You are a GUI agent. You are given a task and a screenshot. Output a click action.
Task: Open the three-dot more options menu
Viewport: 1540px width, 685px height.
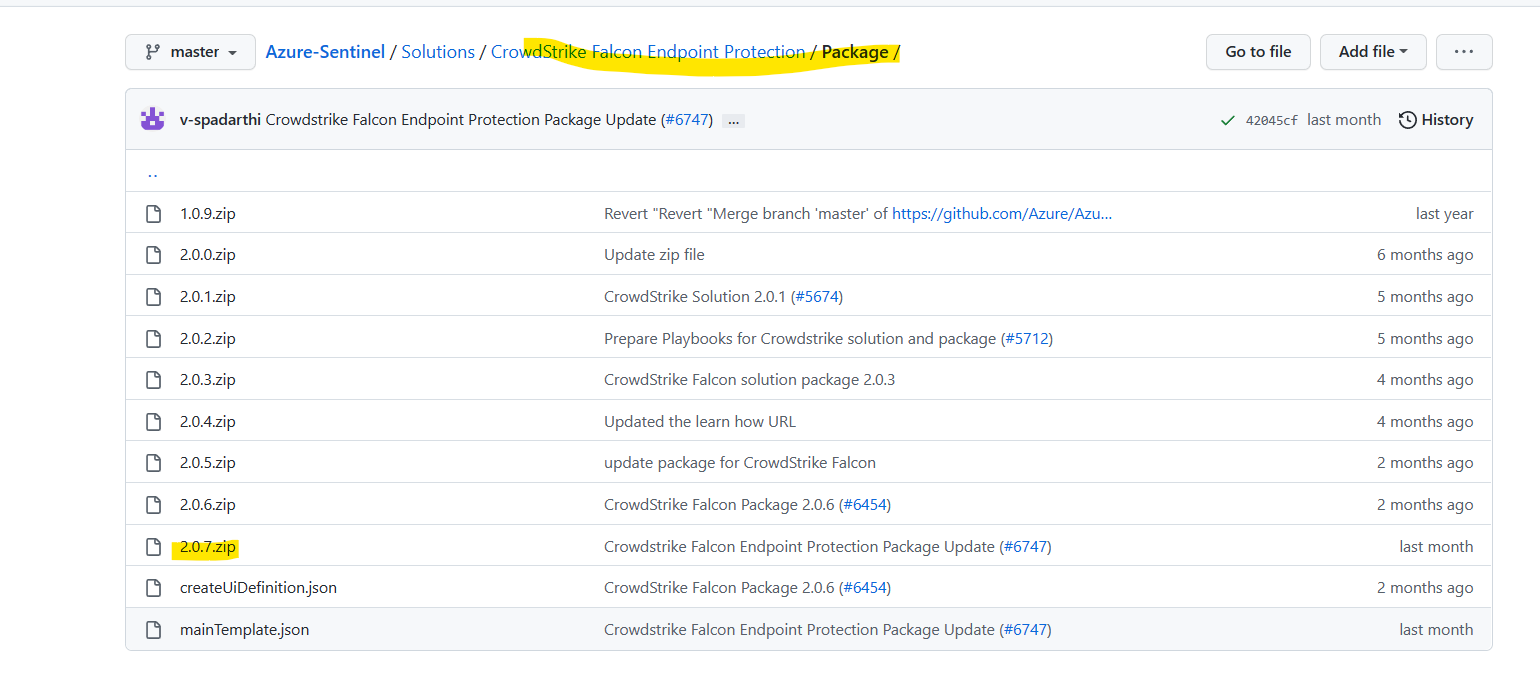1464,52
